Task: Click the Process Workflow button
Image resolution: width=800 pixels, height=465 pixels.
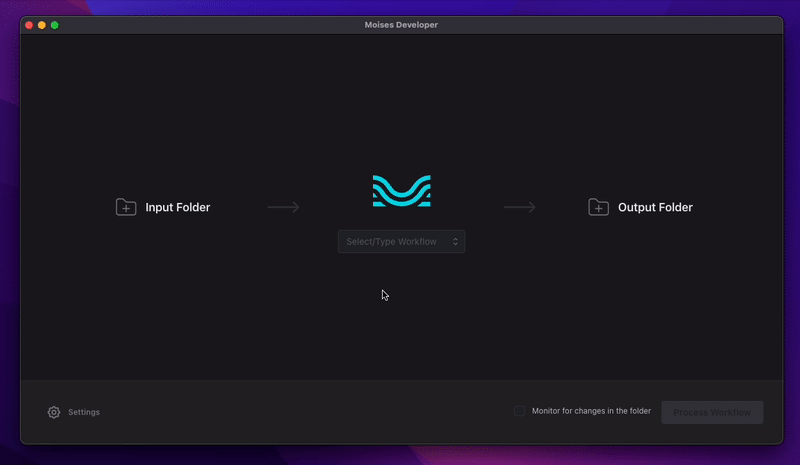Action: pos(712,412)
